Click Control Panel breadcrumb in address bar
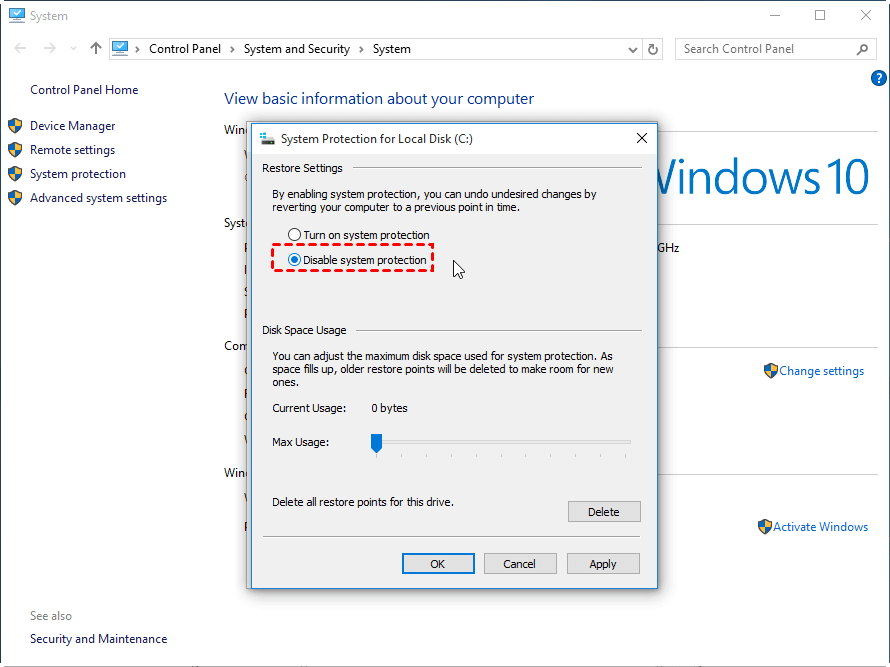Image resolution: width=890 pixels, height=667 pixels. coord(185,49)
